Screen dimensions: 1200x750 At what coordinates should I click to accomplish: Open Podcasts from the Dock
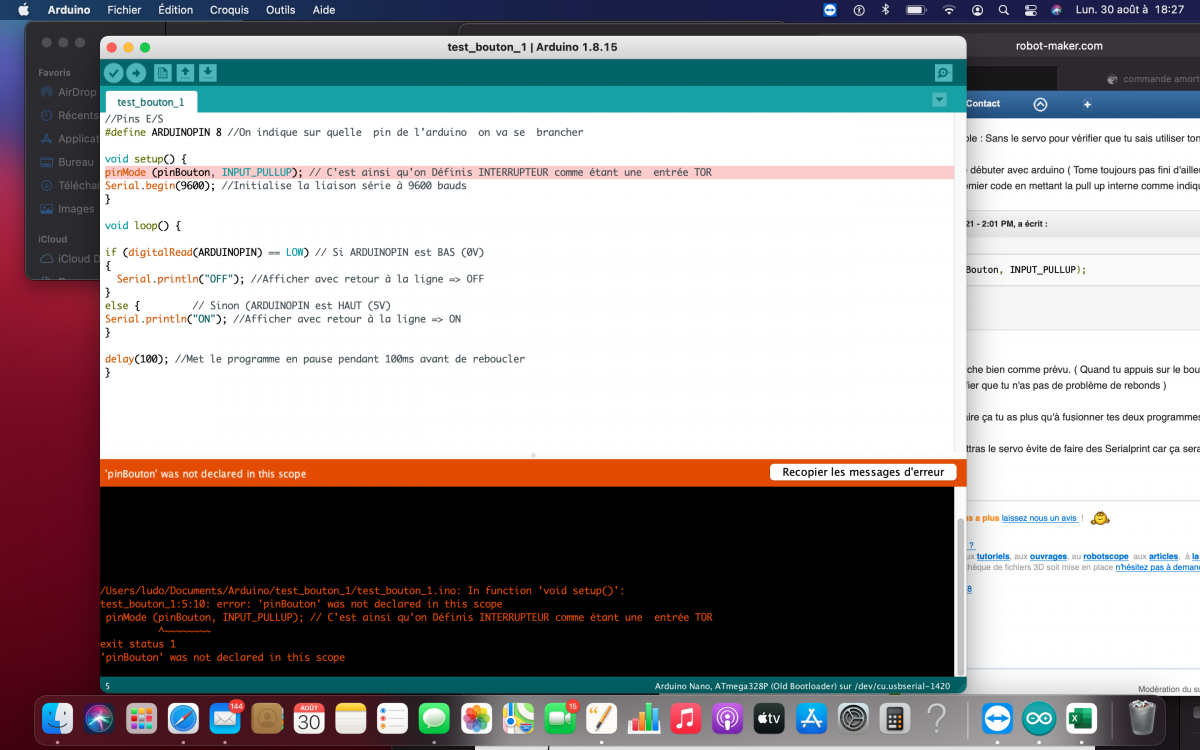[727, 718]
